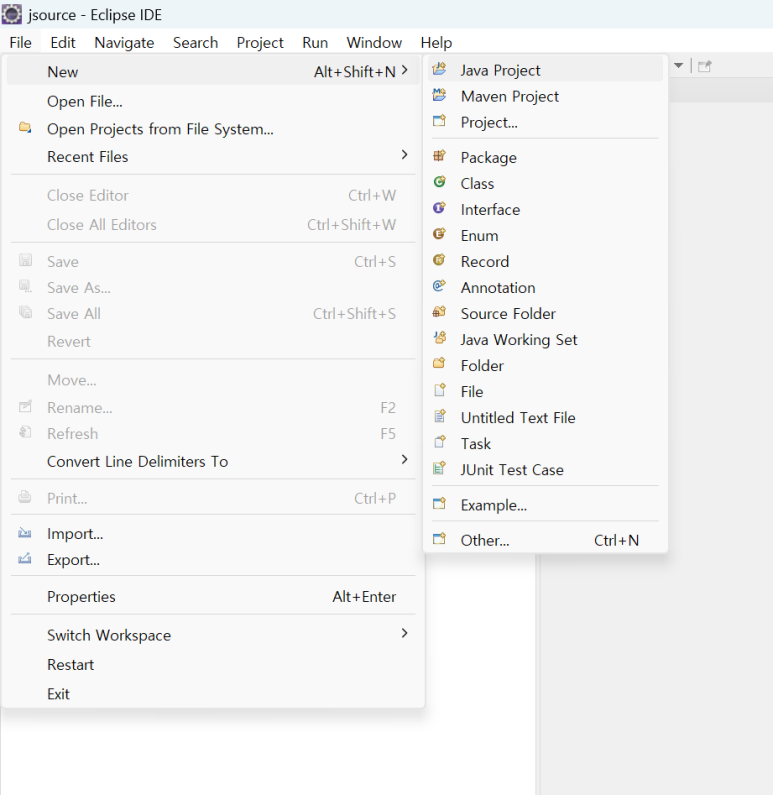773x795 pixels.
Task: Click the Ctrl+N shortcut text beside Other...
Action: 616,540
